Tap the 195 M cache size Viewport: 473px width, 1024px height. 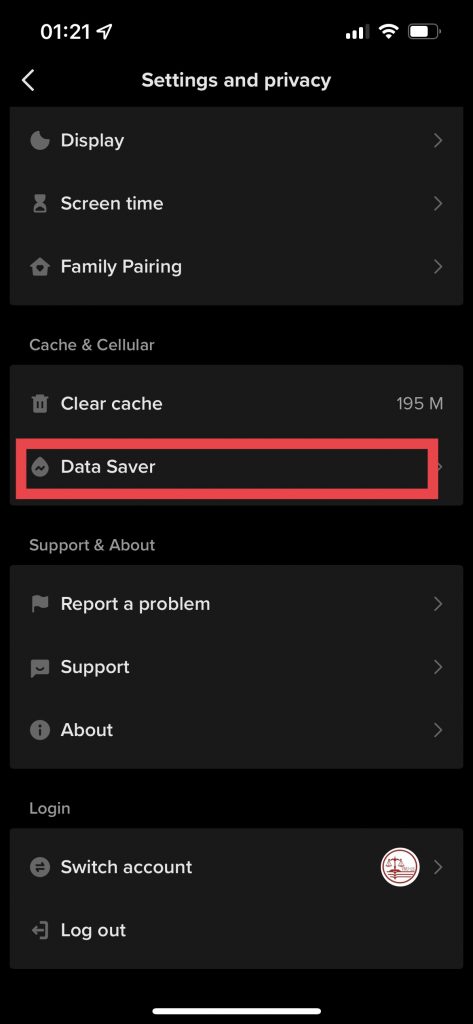[419, 404]
